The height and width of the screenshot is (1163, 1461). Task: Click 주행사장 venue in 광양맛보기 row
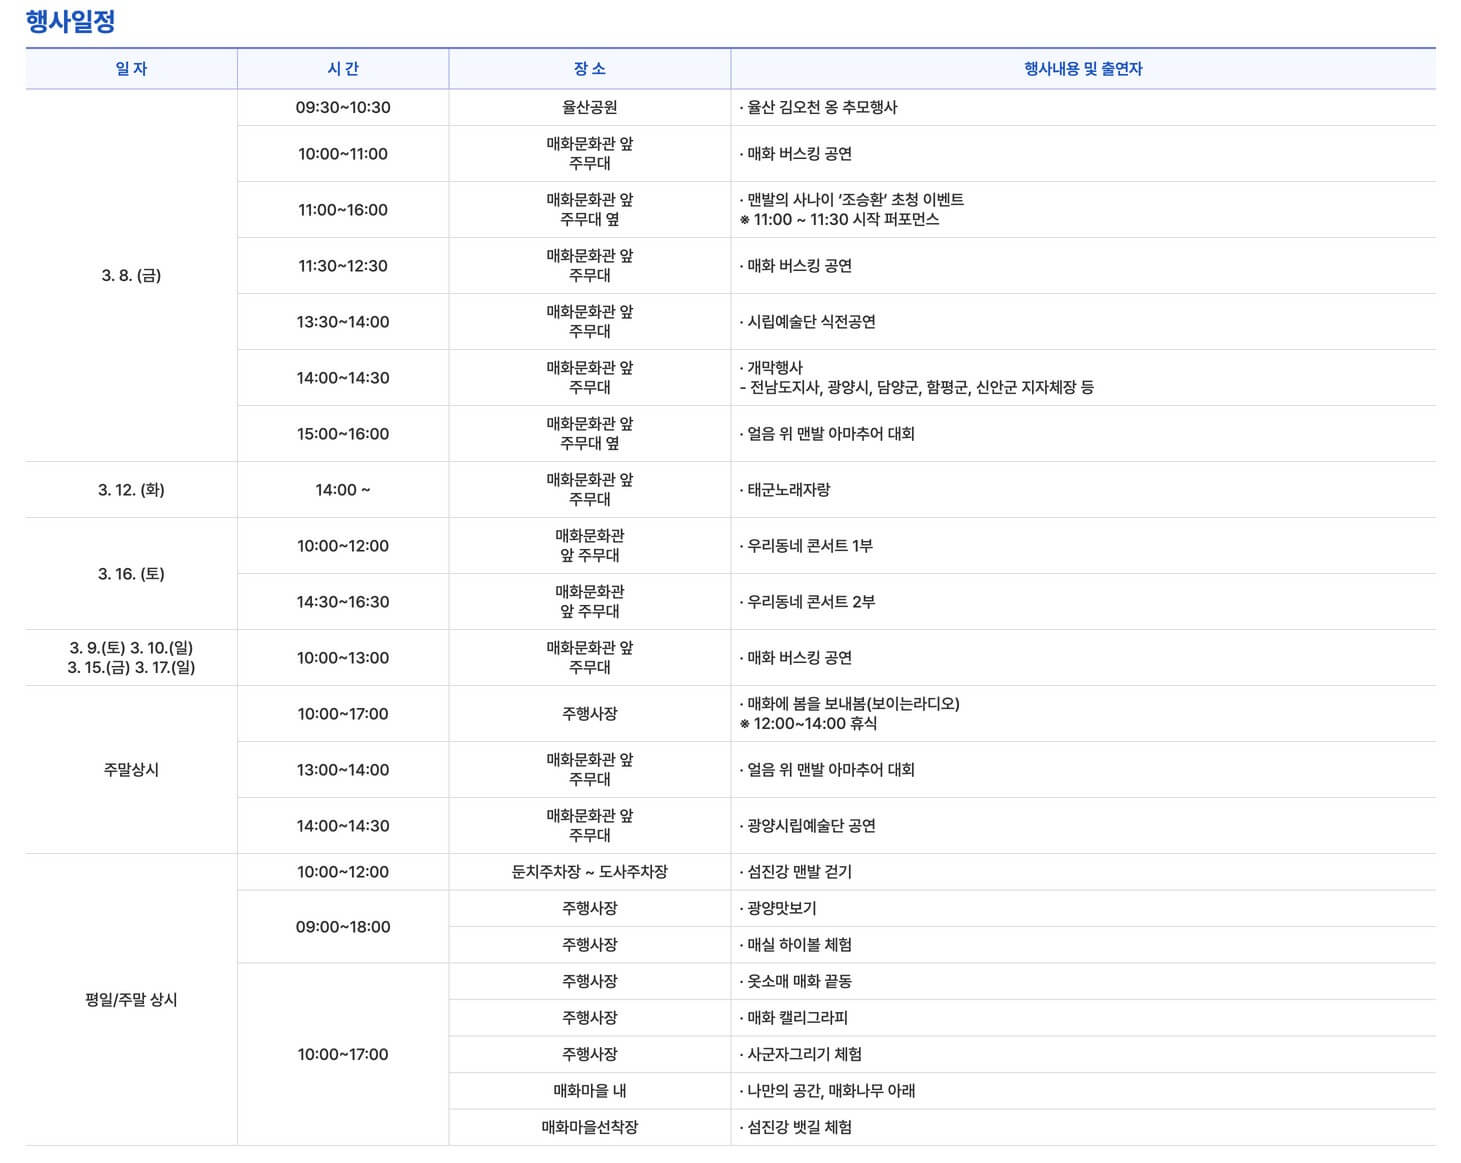590,908
